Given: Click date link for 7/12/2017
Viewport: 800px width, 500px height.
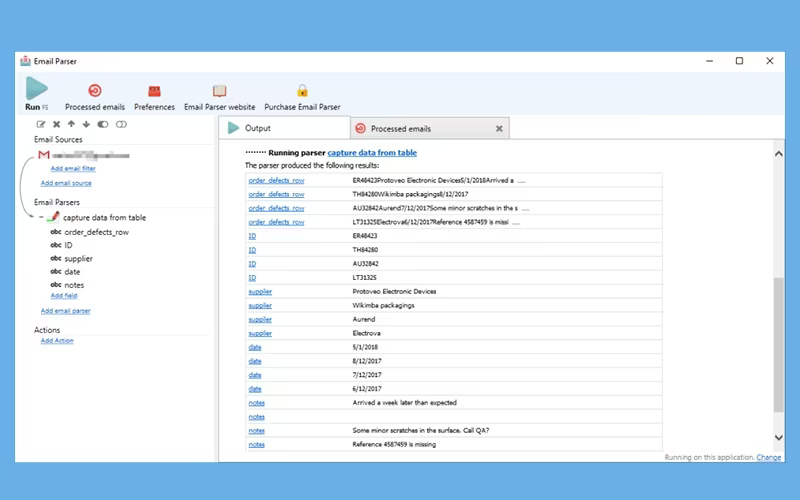Looking at the screenshot, I should point(255,375).
